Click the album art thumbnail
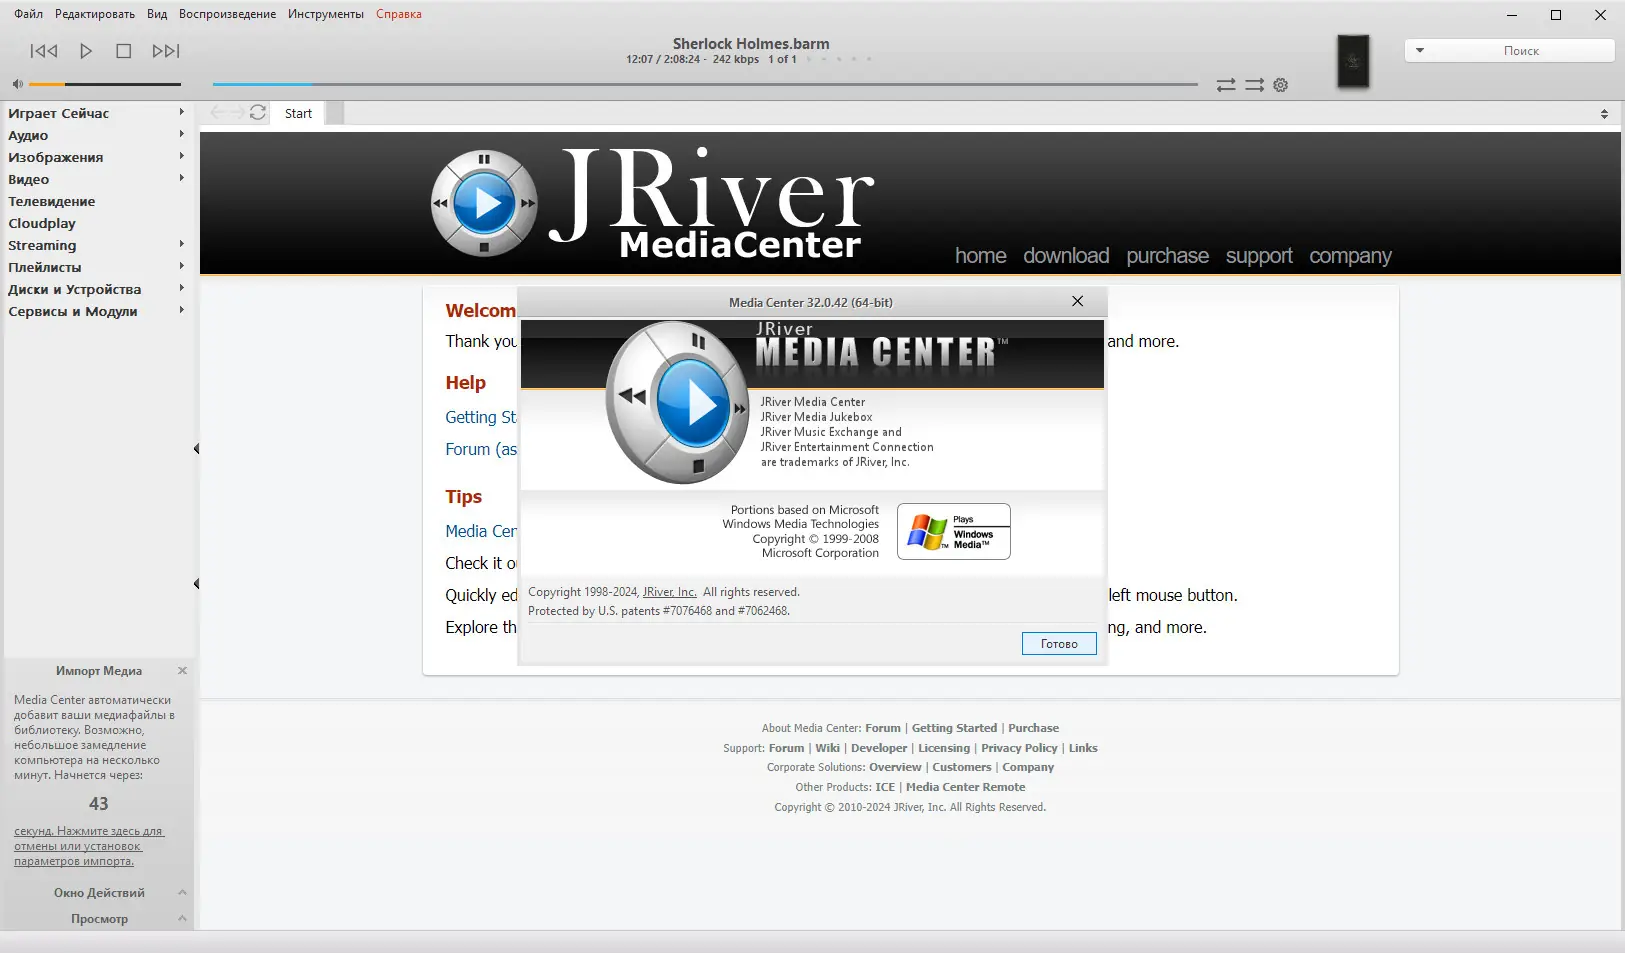 tap(1354, 61)
